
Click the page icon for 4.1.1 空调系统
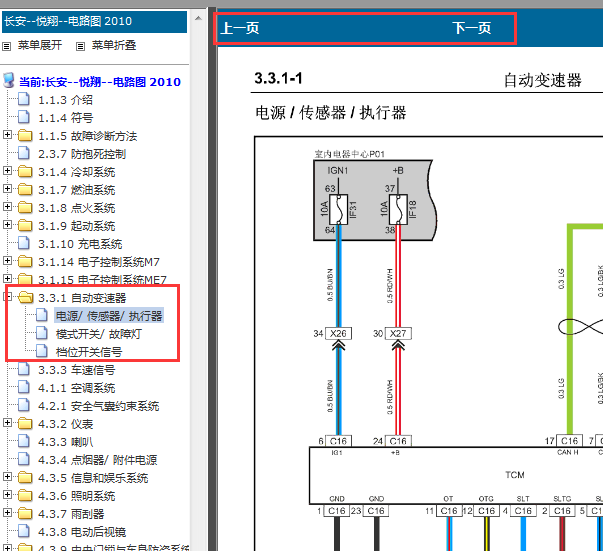point(24,387)
